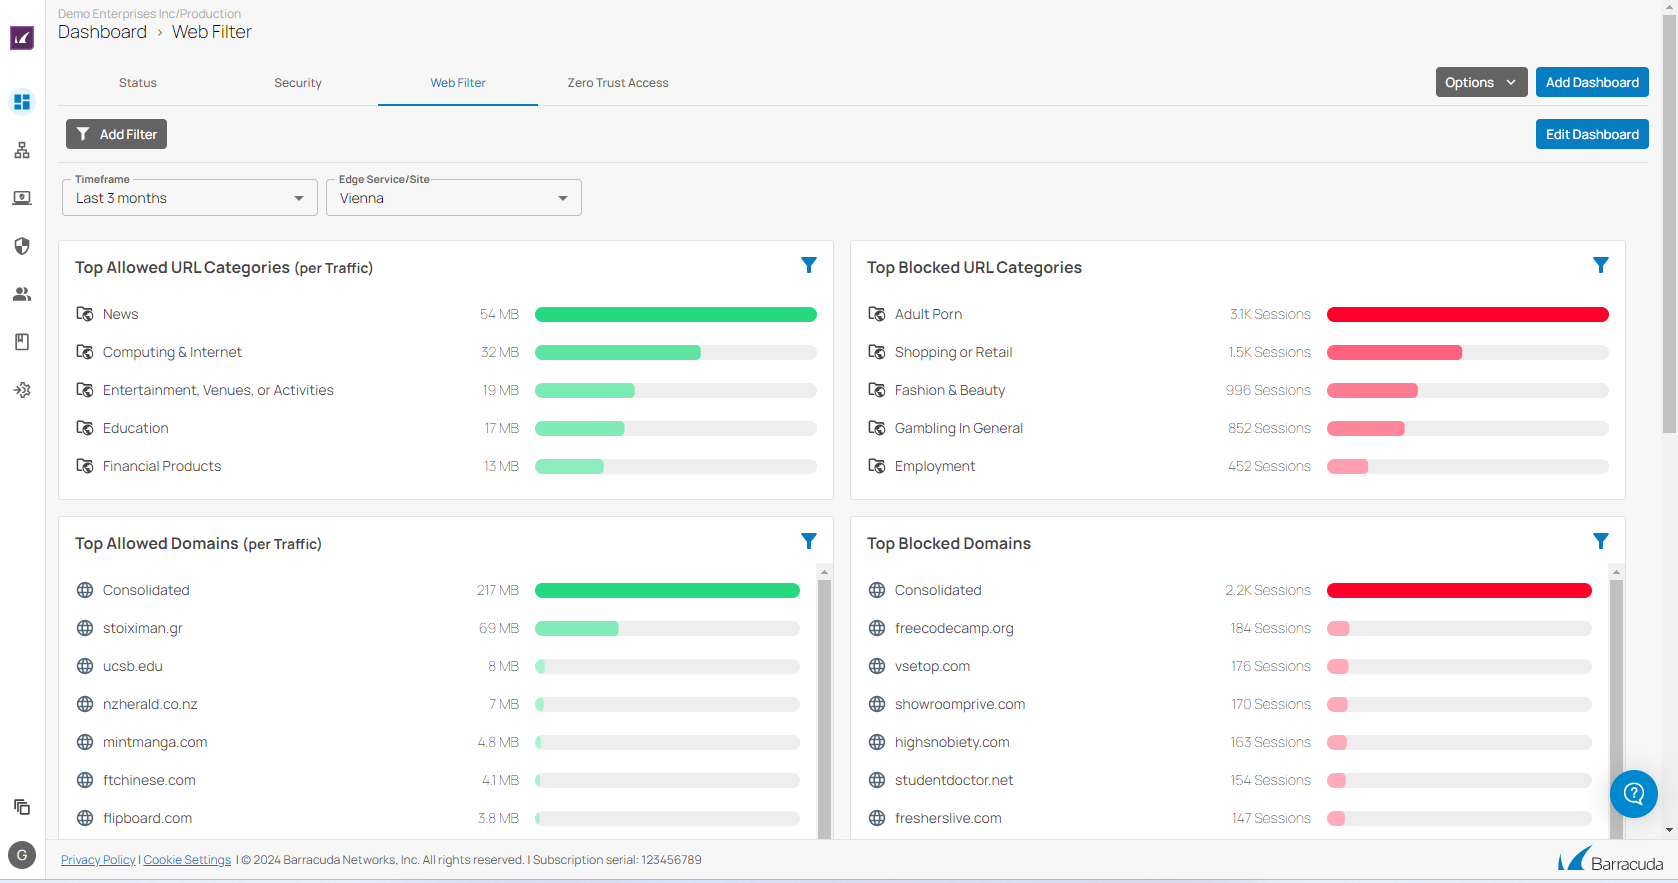
Task: Click the globe icon beside vsetop.com
Action: coord(877,666)
